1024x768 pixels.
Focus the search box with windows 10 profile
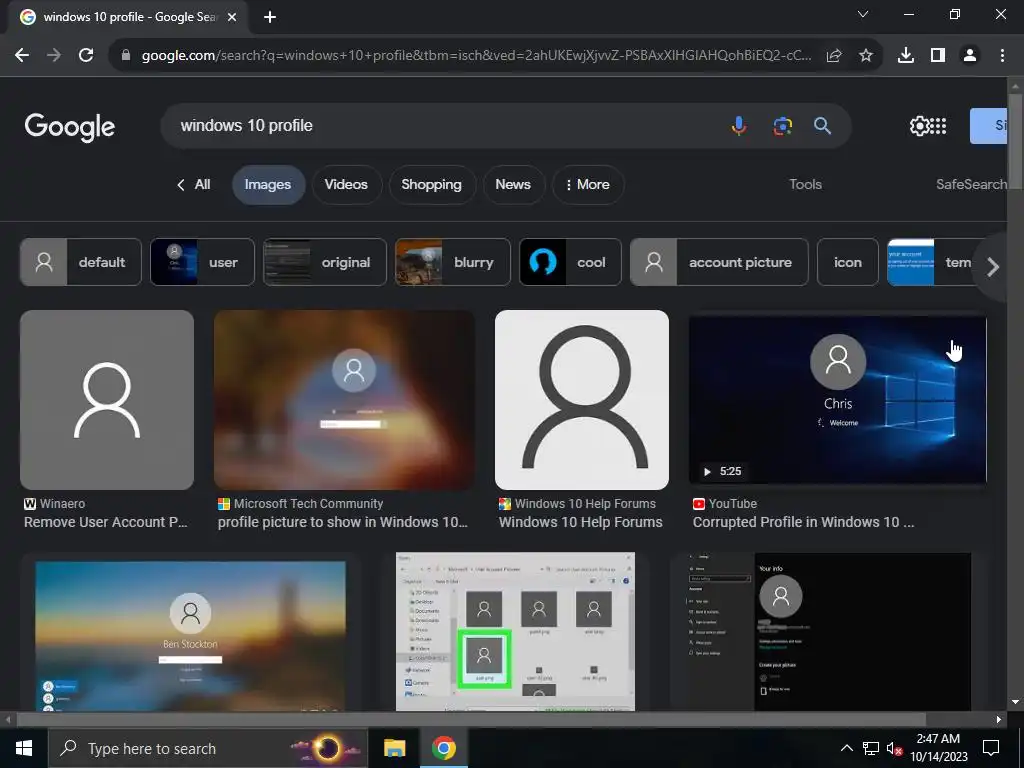tap(444, 125)
